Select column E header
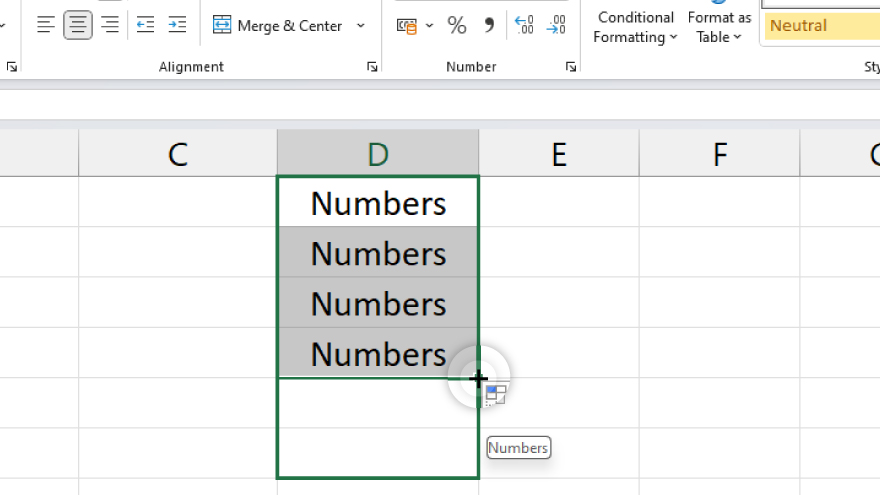 (x=559, y=153)
